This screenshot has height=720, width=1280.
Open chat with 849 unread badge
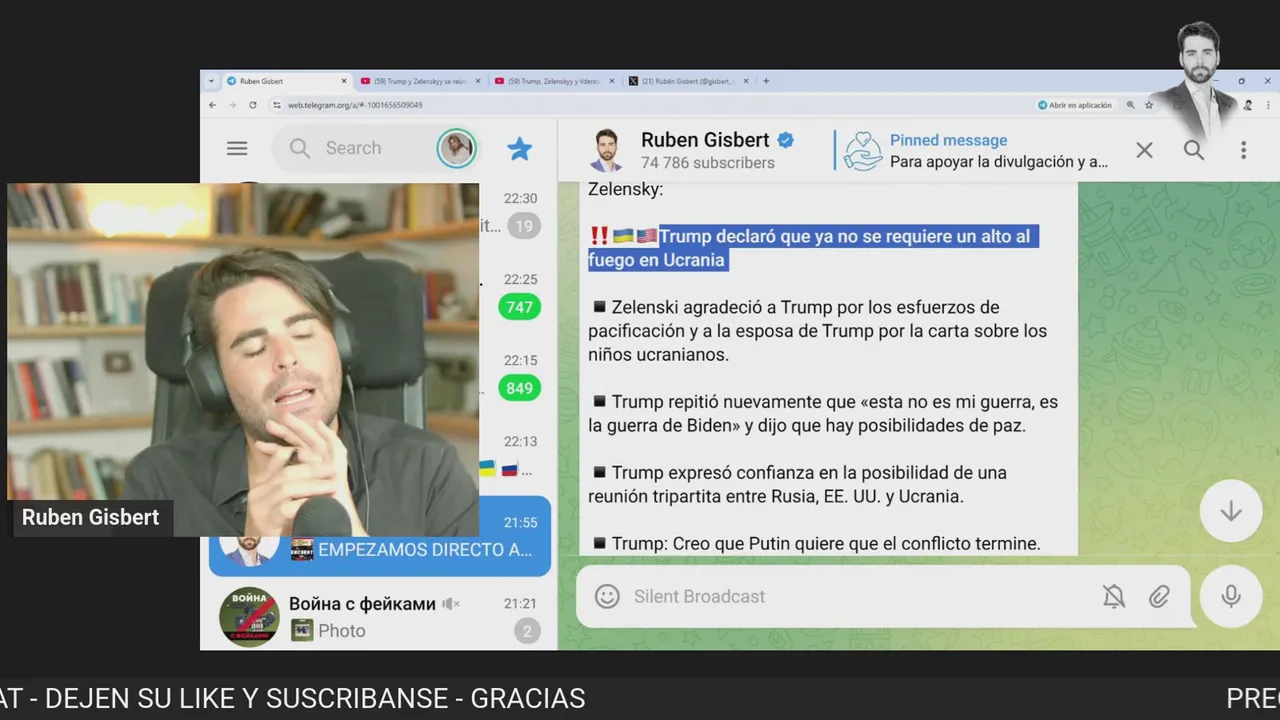click(x=519, y=388)
